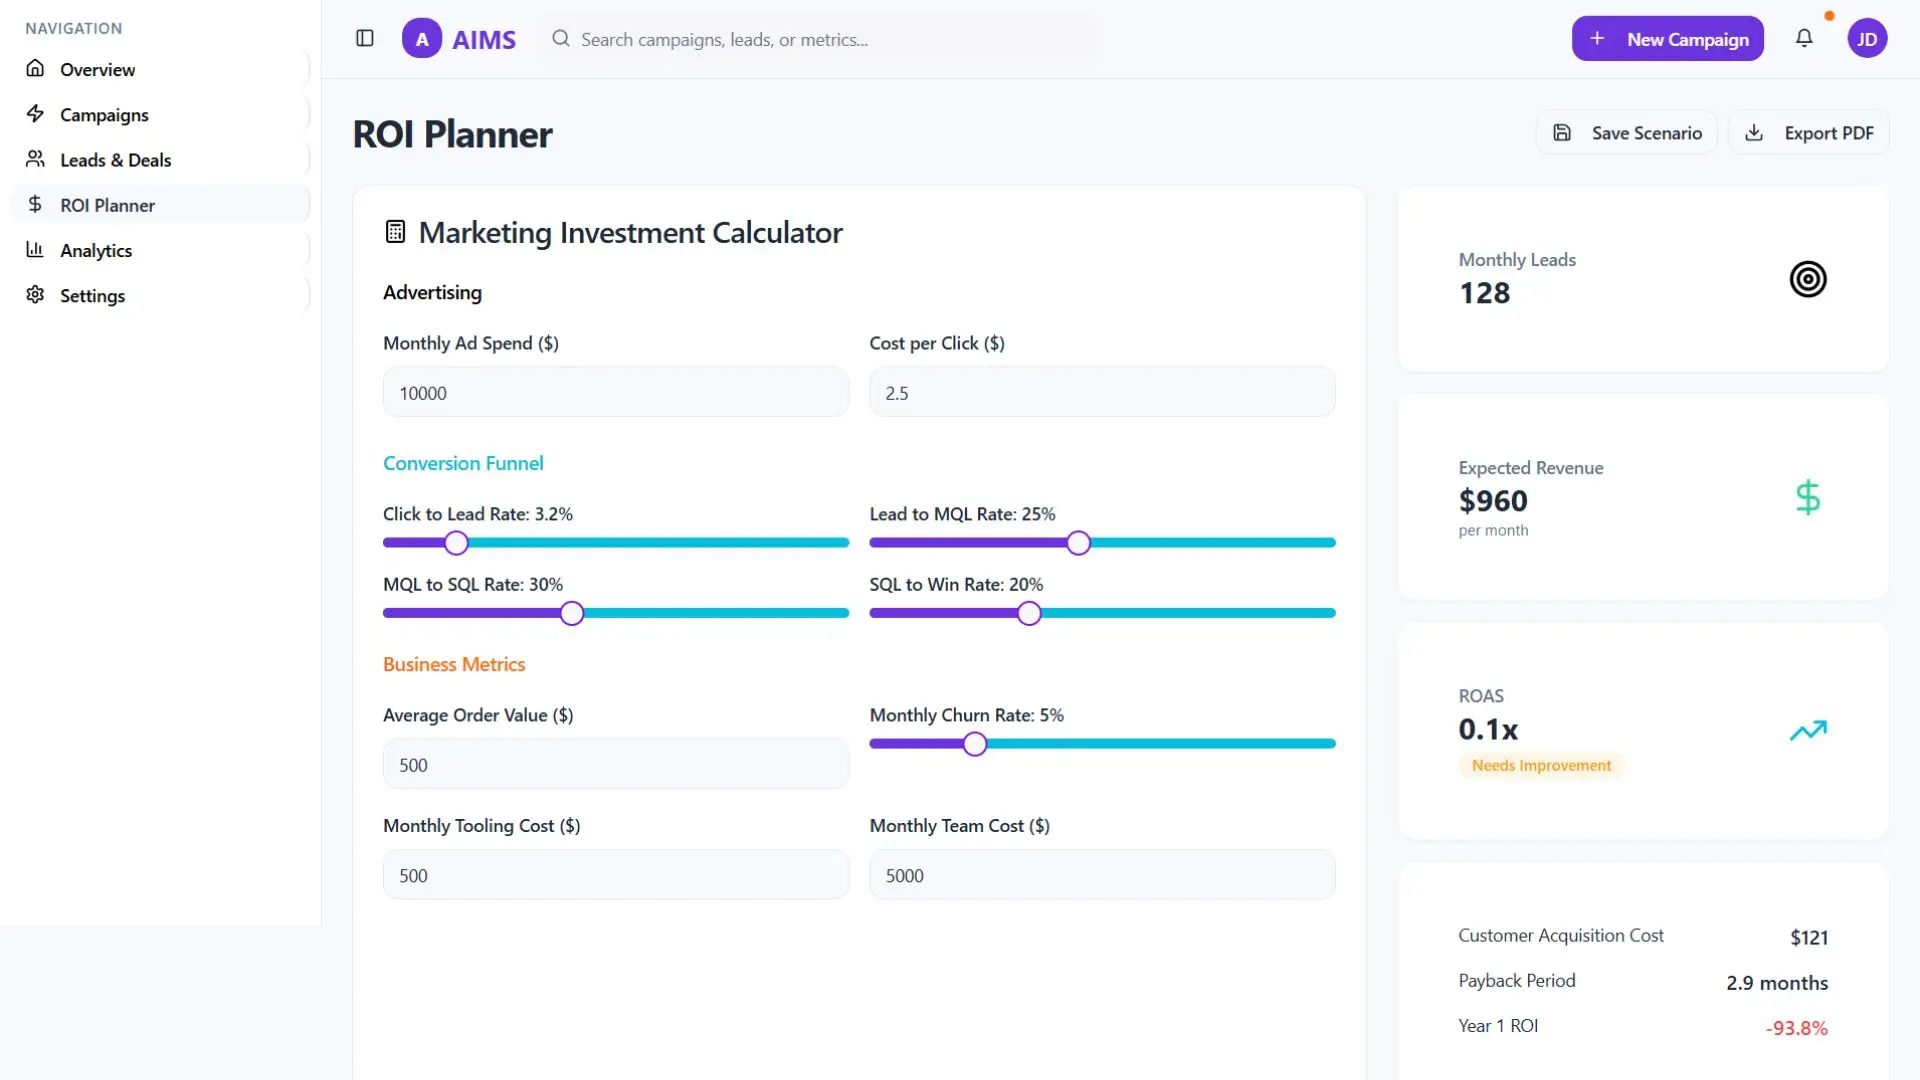Click the Campaigns lightning icon
Image resolution: width=1920 pixels, height=1080 pixels.
pyautogui.click(x=35, y=113)
